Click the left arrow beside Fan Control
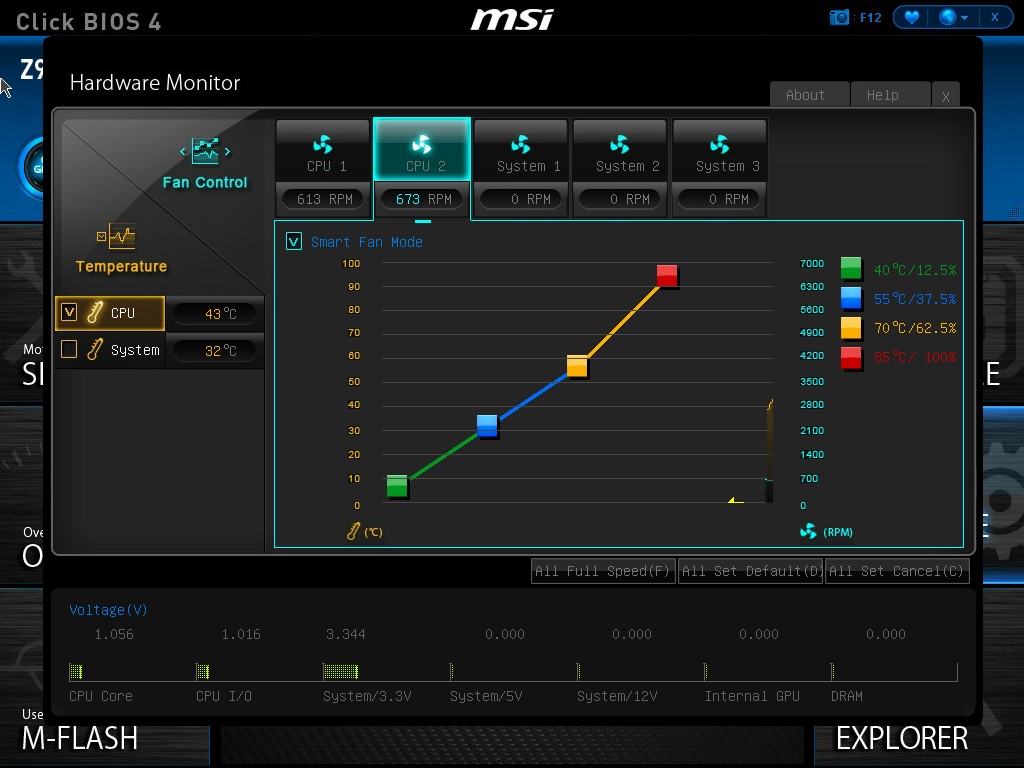Screen dimensions: 1024x768 click(x=183, y=152)
